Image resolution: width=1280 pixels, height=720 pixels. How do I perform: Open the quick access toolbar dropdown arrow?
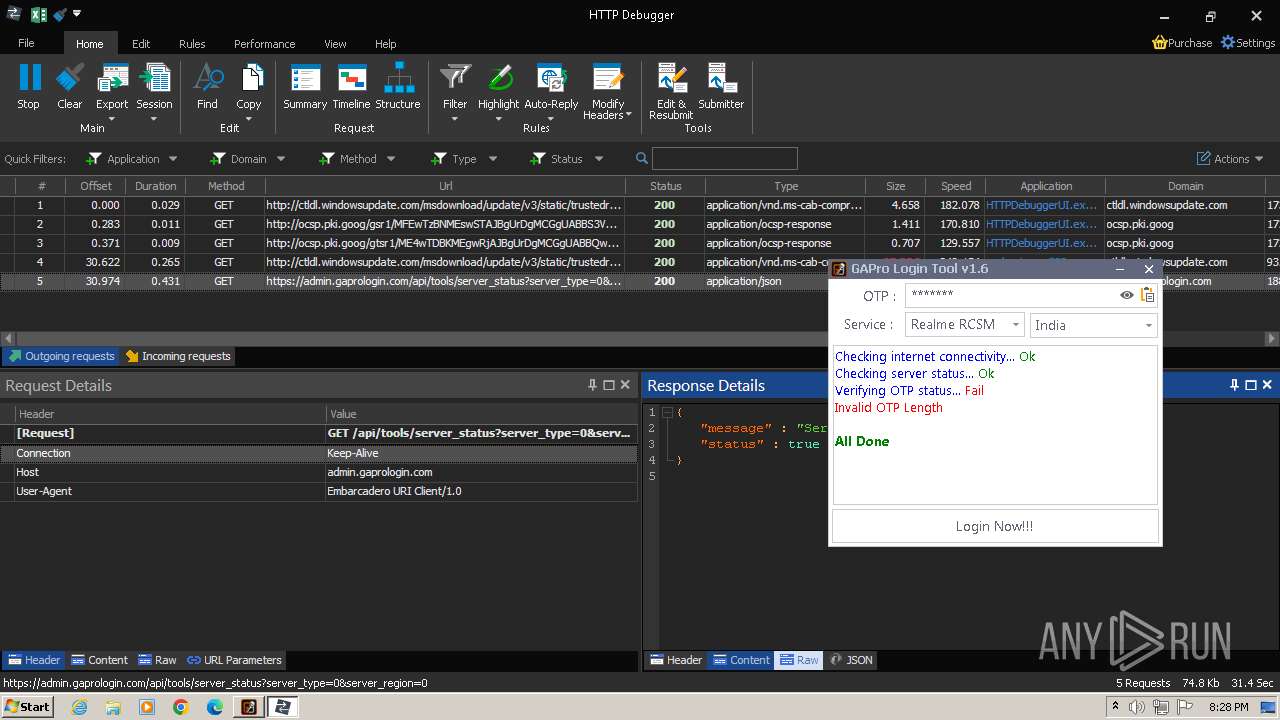(x=77, y=14)
